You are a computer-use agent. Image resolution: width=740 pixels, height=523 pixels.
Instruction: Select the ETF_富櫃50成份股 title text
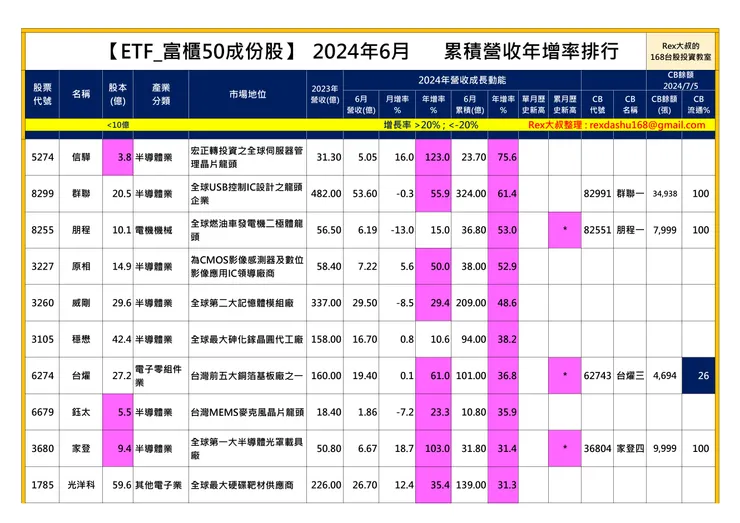click(202, 51)
